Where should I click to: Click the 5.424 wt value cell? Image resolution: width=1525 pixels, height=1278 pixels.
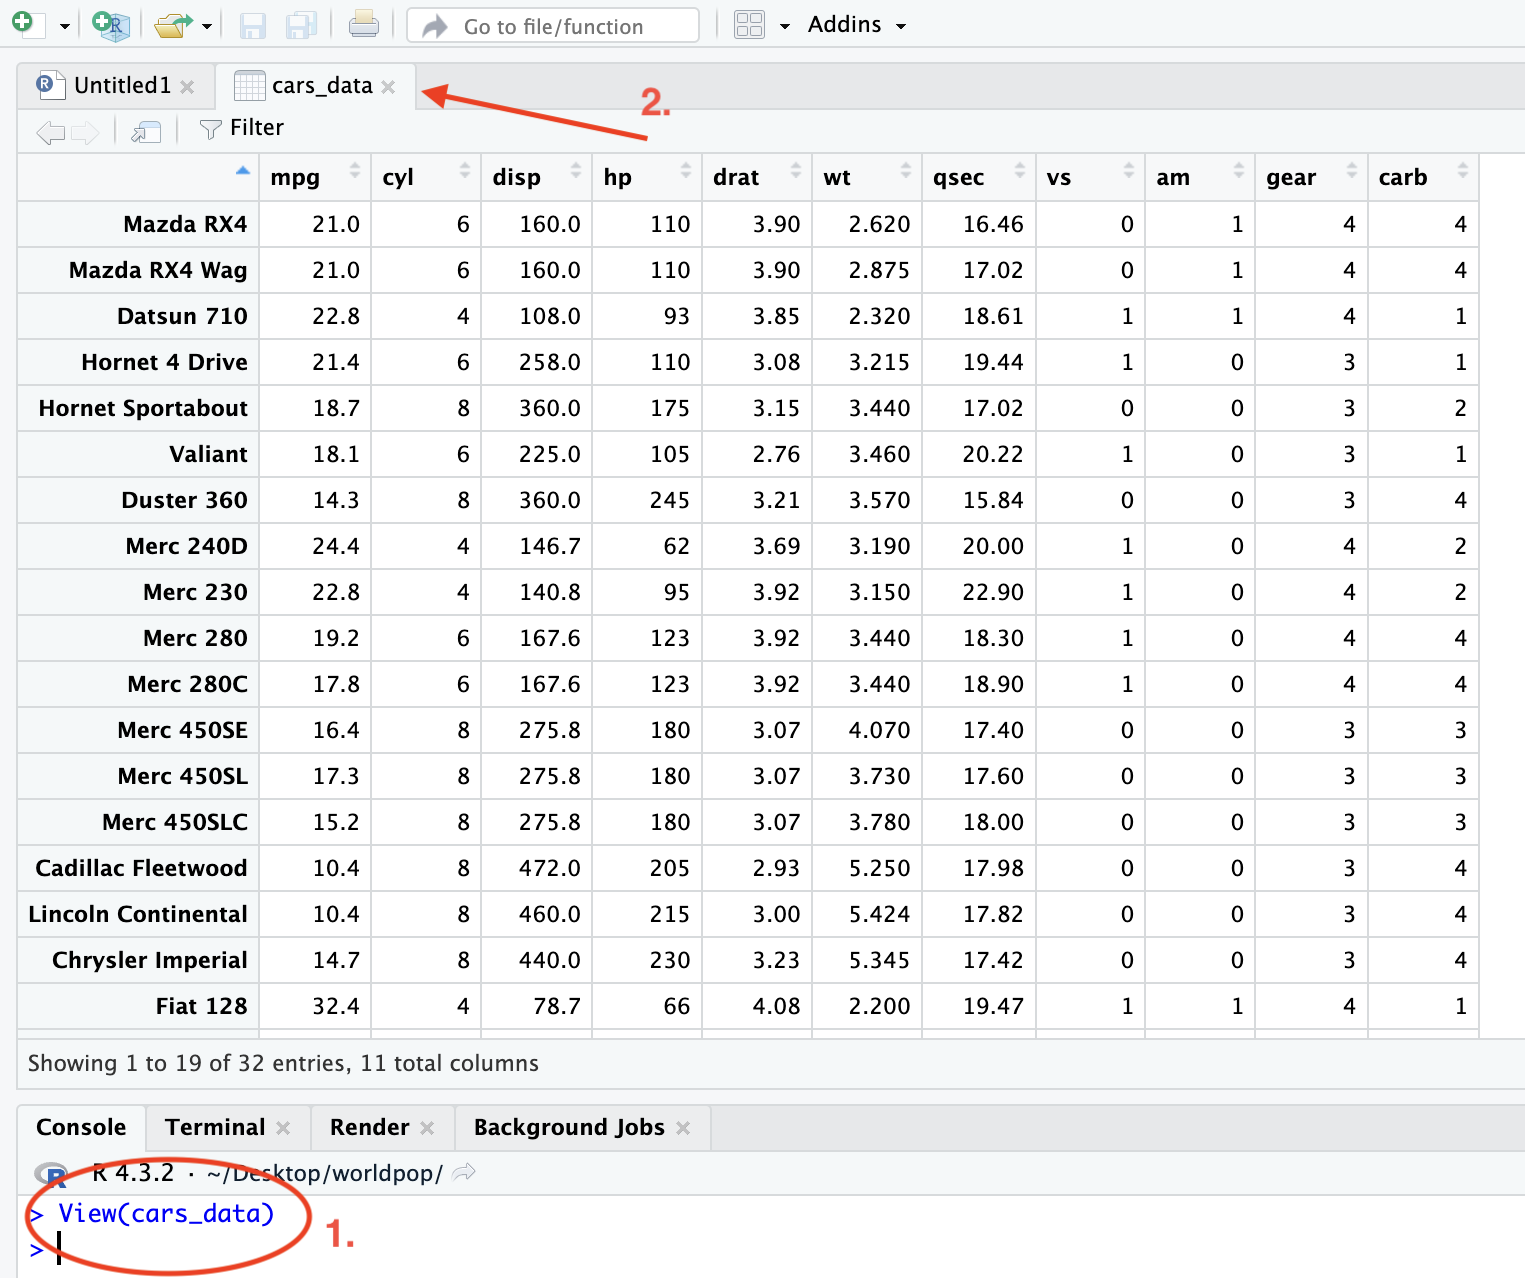(867, 914)
